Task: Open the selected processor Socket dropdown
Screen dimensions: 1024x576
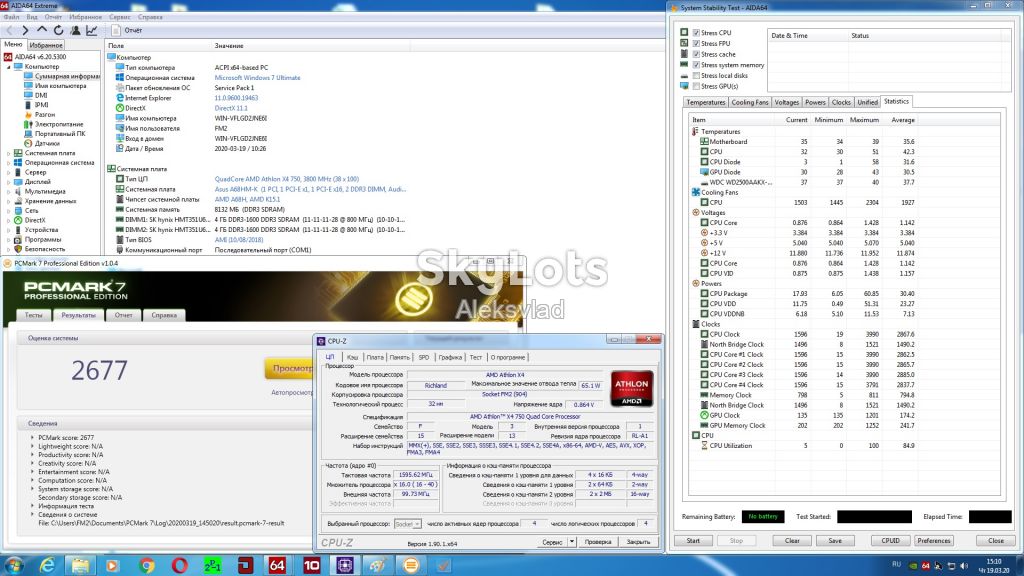Action: [408, 524]
